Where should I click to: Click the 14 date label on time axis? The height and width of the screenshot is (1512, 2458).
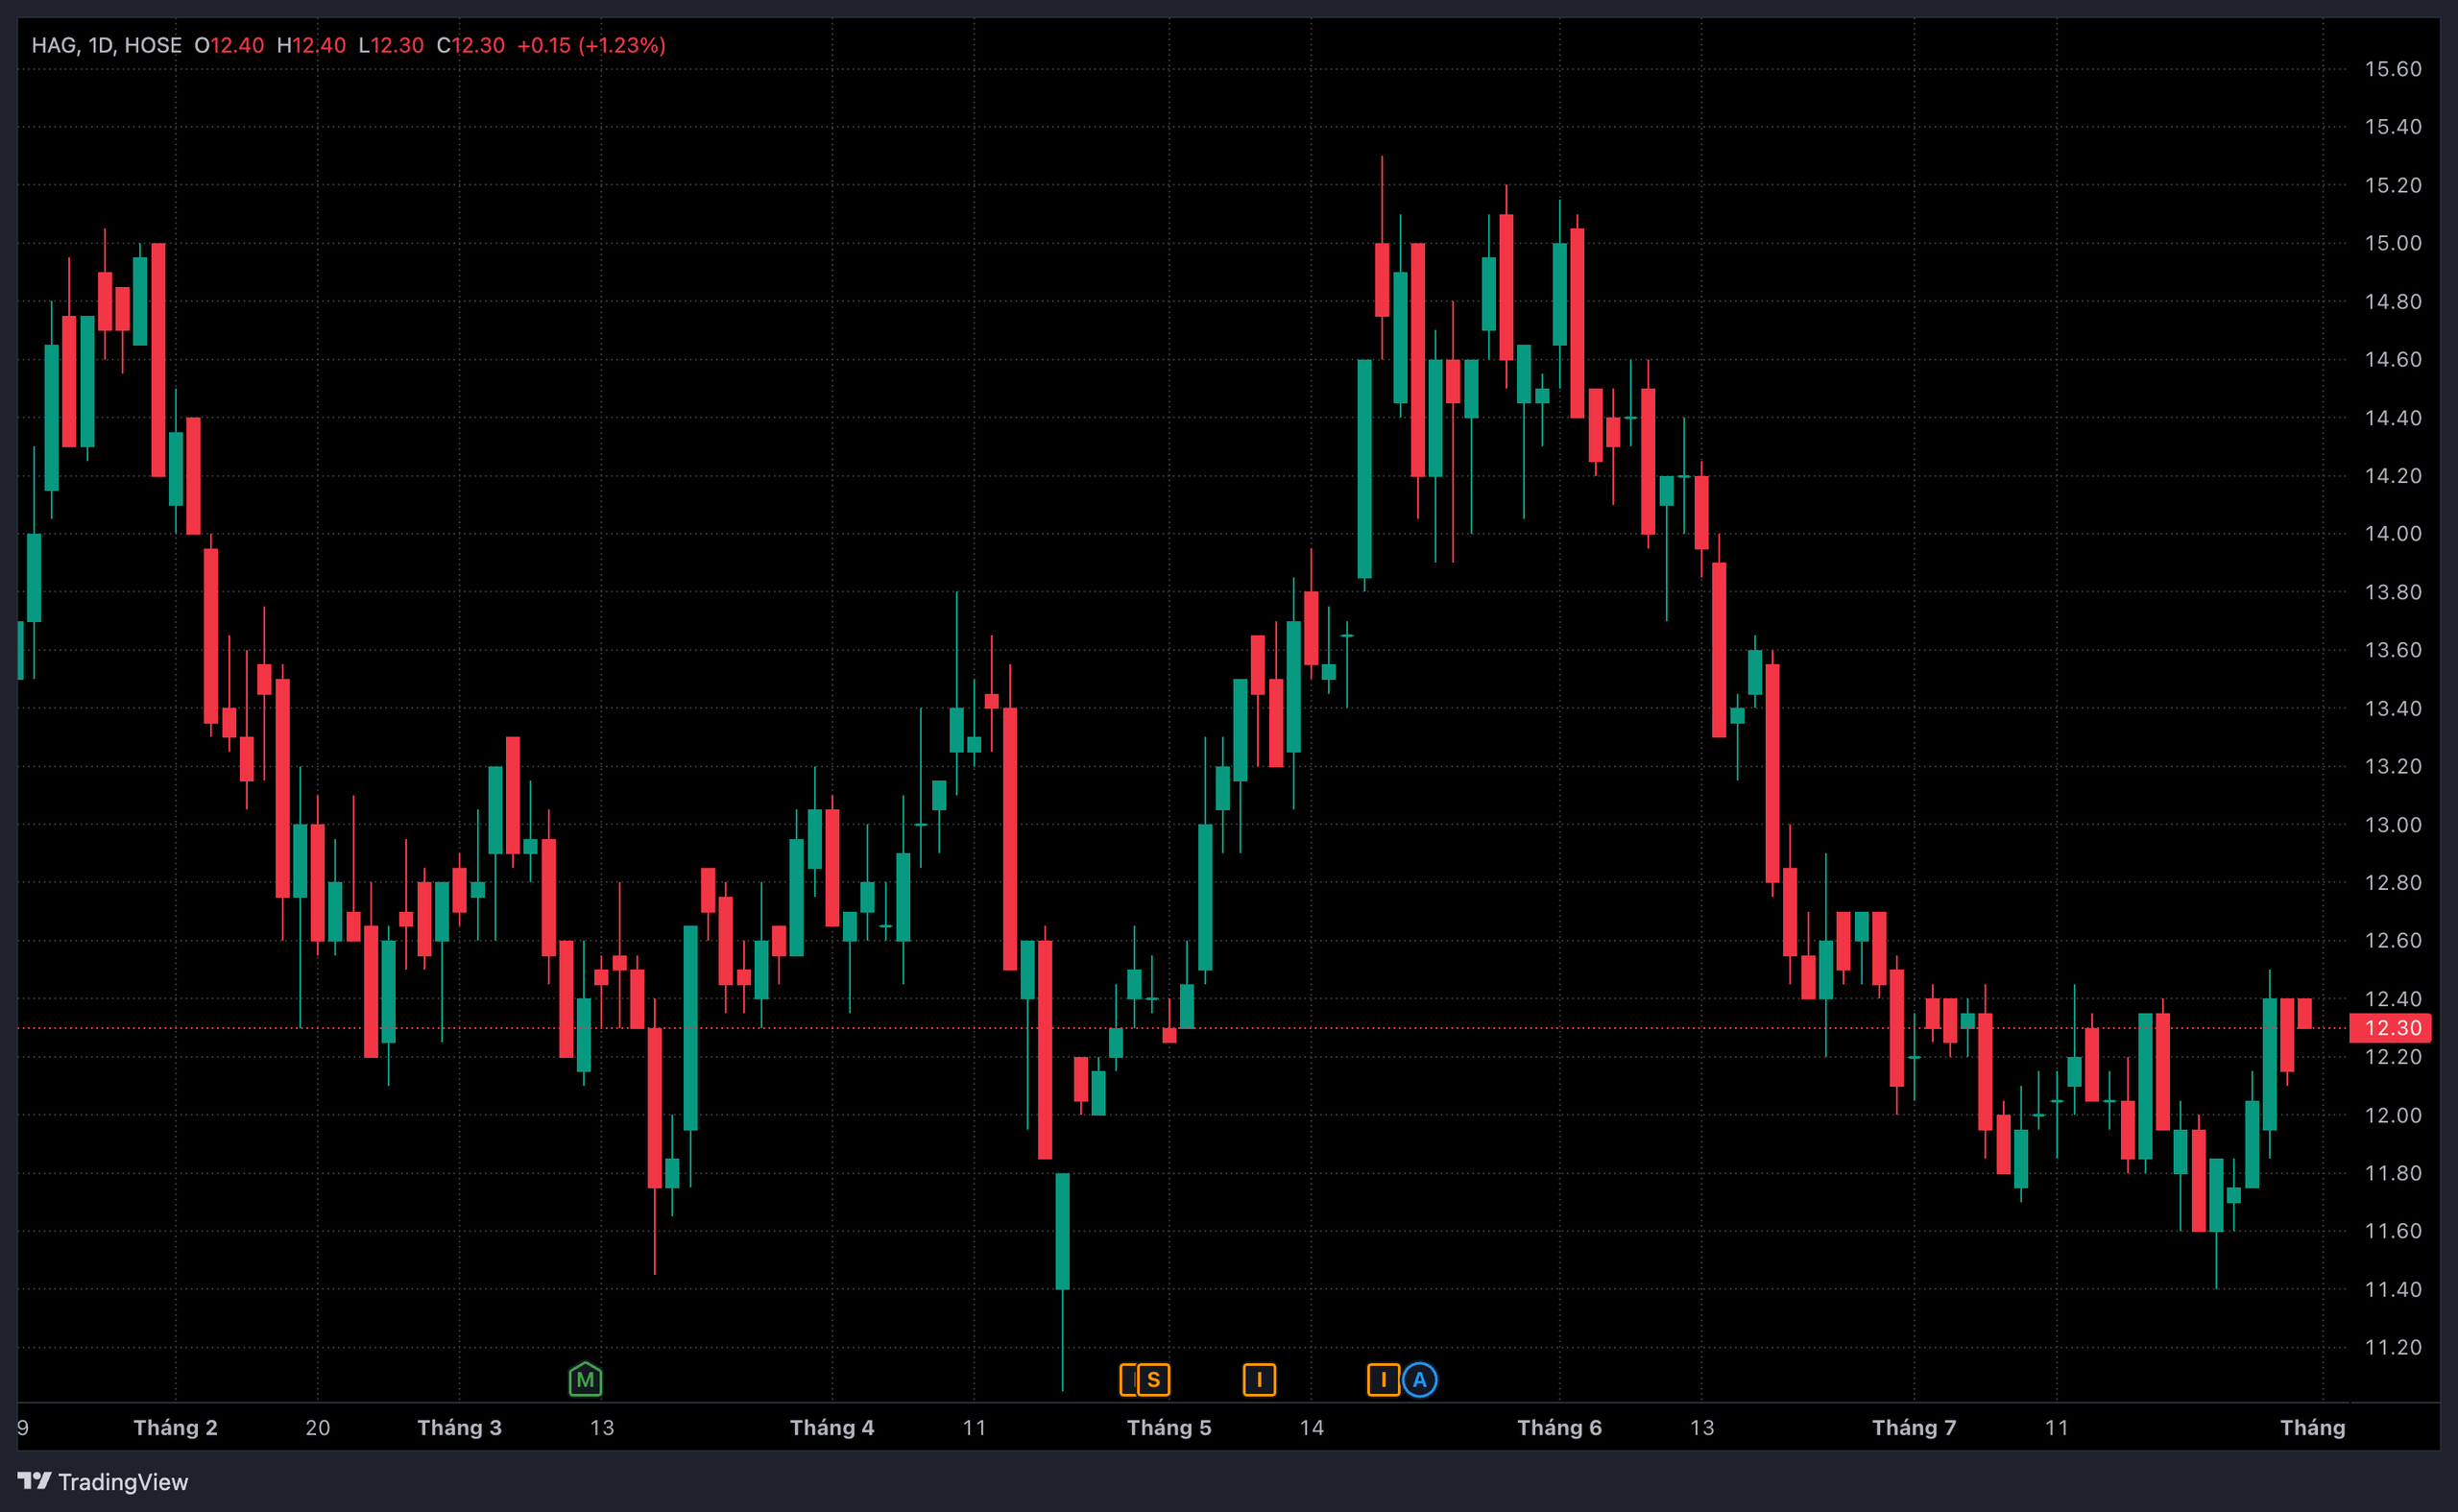[x=1312, y=1427]
